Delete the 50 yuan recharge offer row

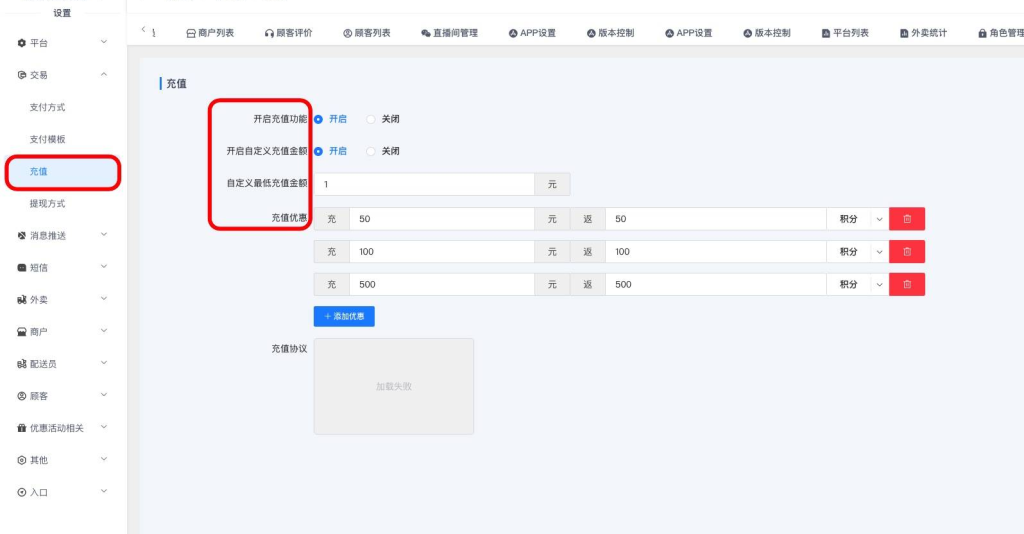pyautogui.click(x=906, y=219)
